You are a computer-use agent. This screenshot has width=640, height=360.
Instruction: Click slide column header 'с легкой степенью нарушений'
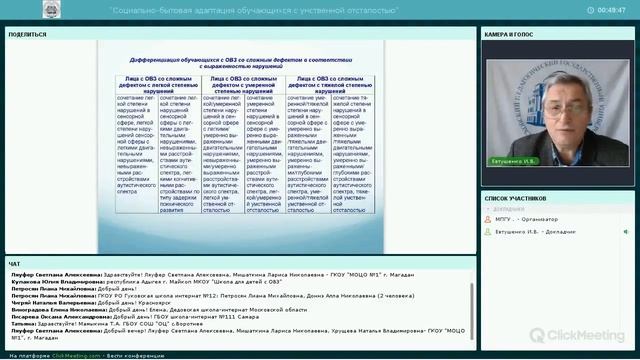coord(158,85)
